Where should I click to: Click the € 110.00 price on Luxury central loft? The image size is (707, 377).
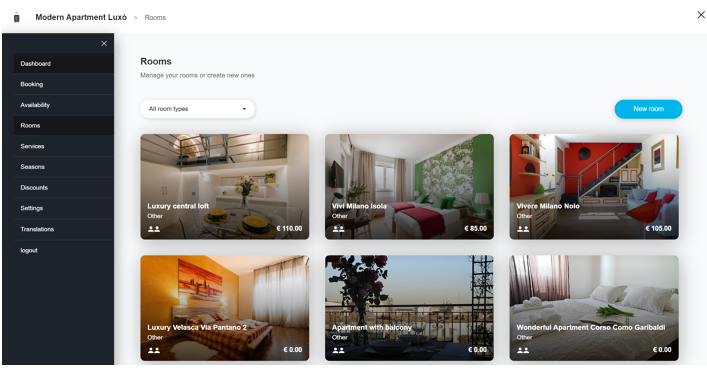289,229
